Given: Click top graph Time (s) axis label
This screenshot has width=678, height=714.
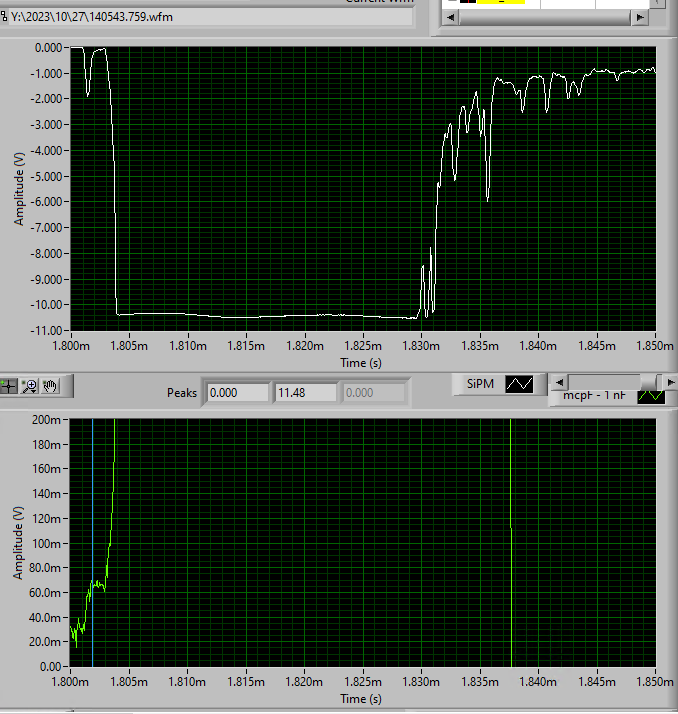Looking at the screenshot, I should [x=361, y=363].
